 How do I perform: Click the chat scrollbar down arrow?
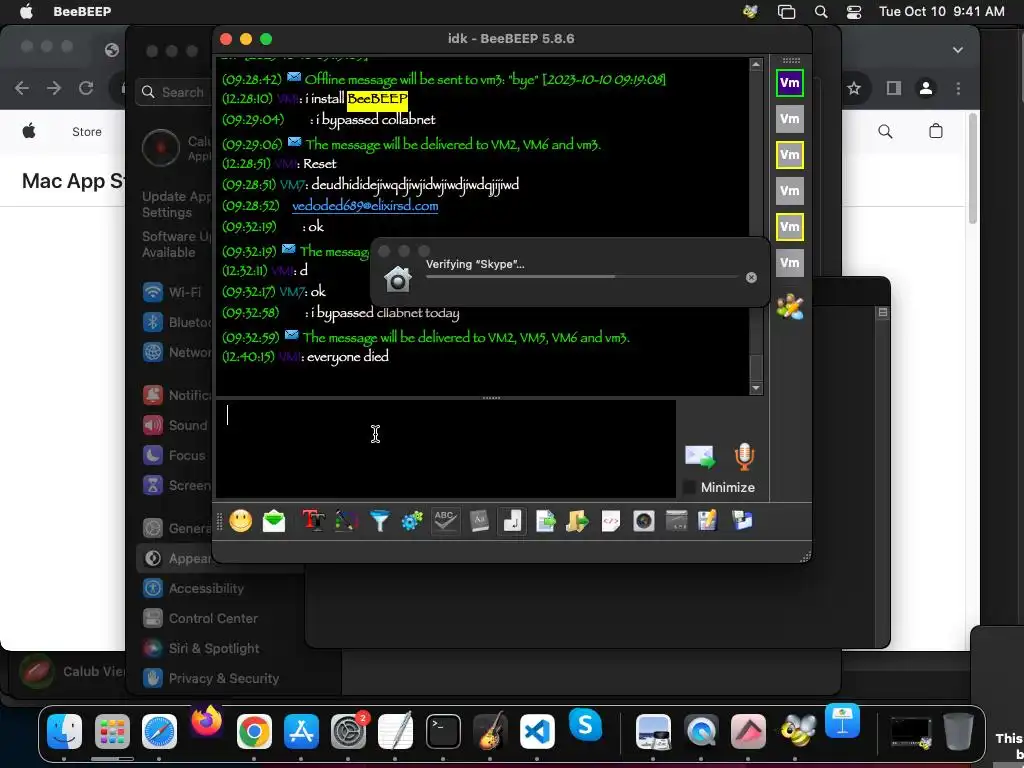point(756,388)
